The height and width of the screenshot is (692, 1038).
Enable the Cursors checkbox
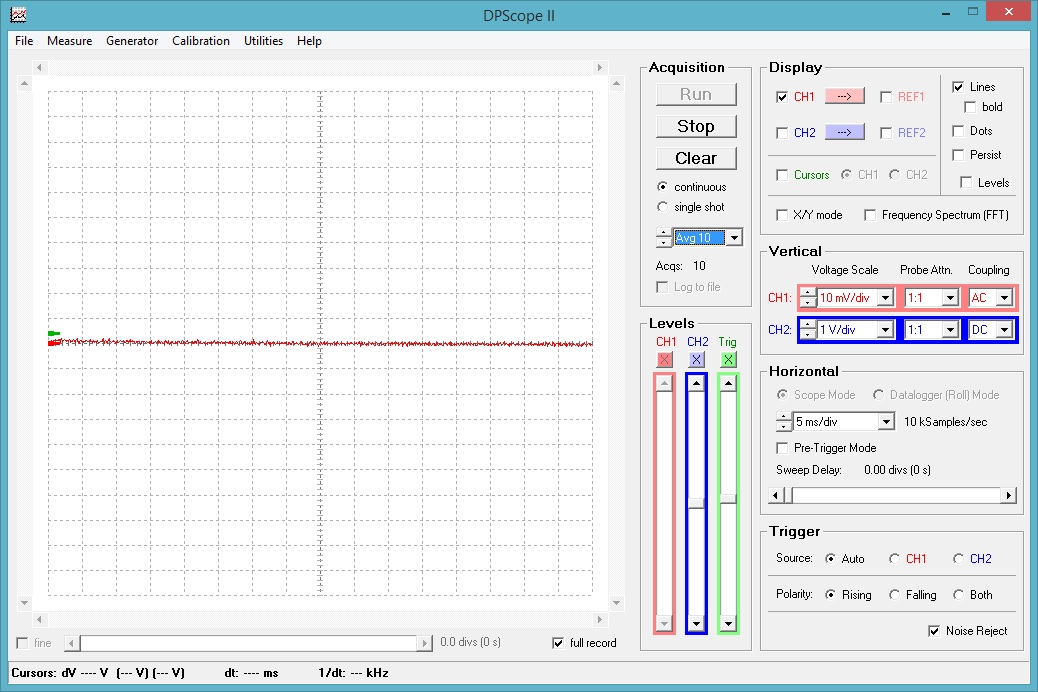[x=782, y=175]
